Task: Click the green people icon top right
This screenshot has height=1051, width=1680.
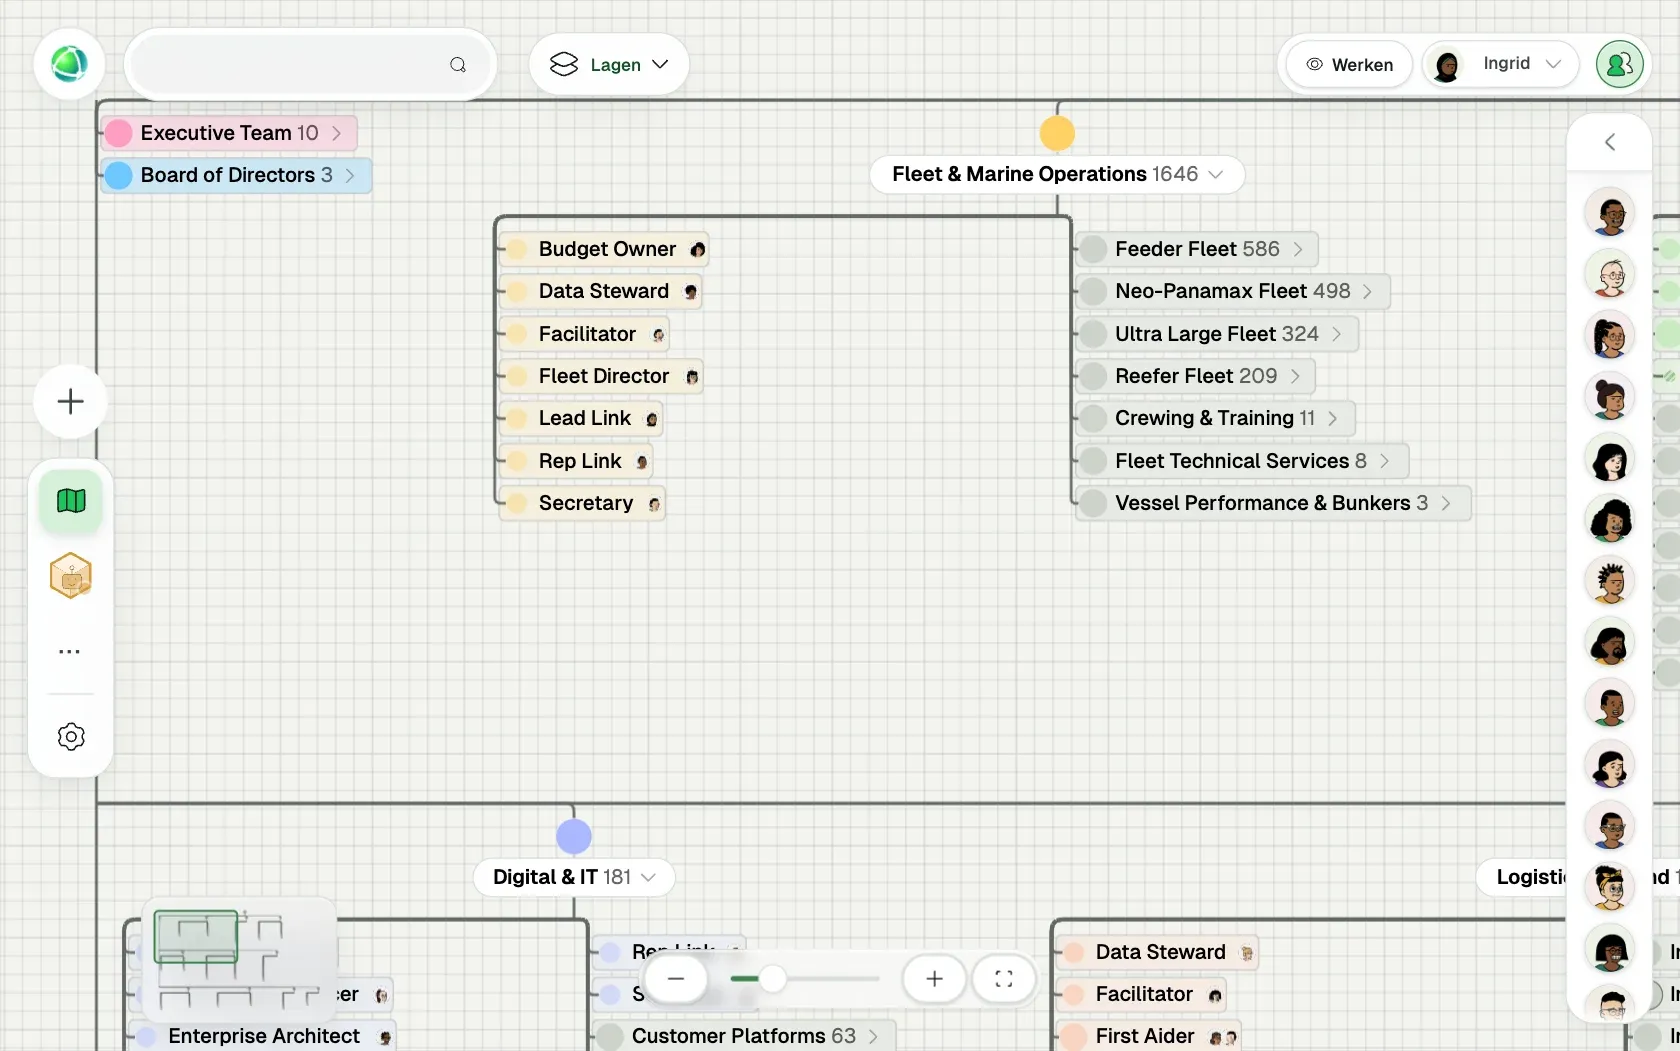Action: (1620, 64)
